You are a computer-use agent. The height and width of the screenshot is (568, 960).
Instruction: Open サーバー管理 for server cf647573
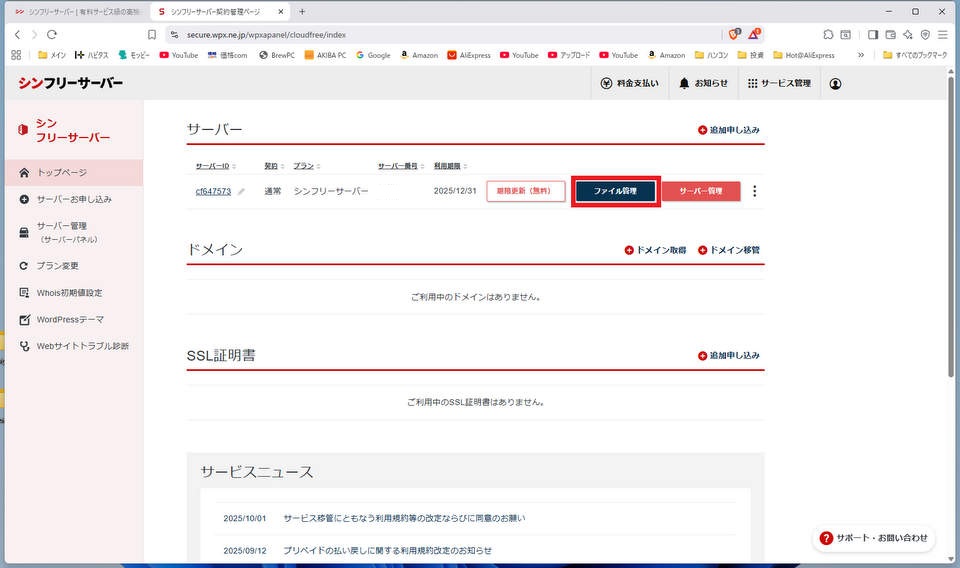(x=700, y=191)
